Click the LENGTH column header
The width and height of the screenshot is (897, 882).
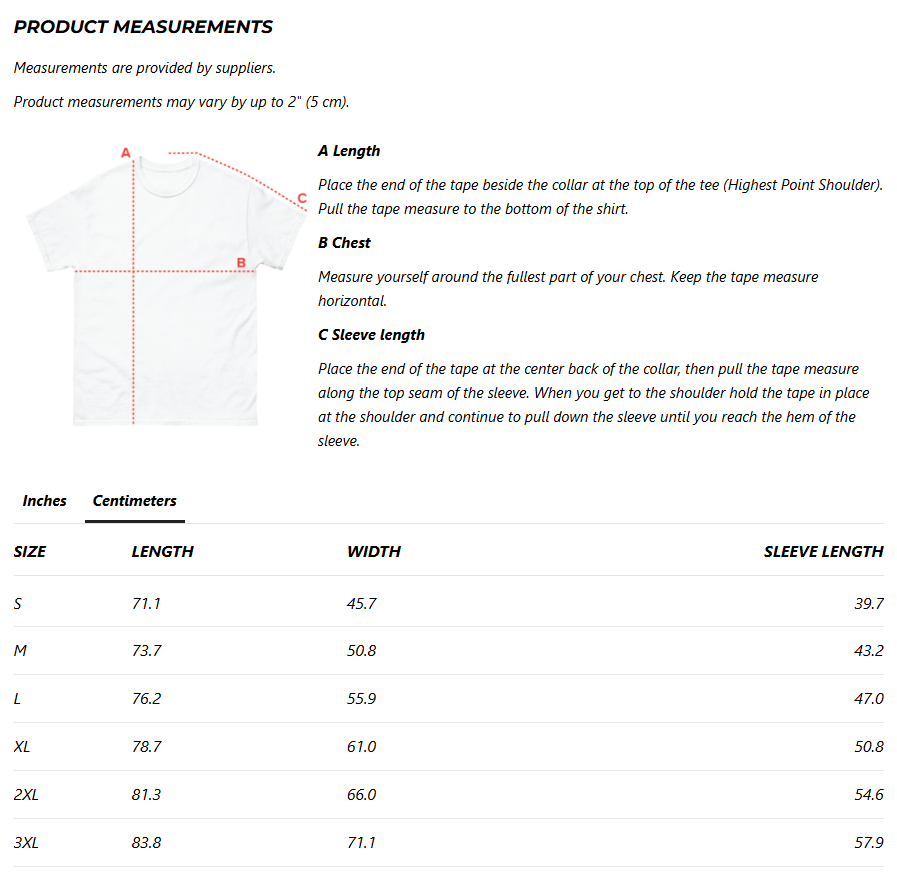162,551
